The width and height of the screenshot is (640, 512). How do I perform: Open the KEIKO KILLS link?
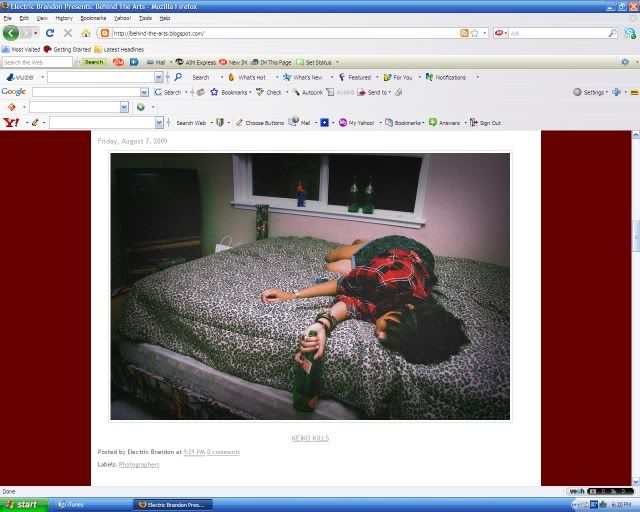tap(310, 438)
